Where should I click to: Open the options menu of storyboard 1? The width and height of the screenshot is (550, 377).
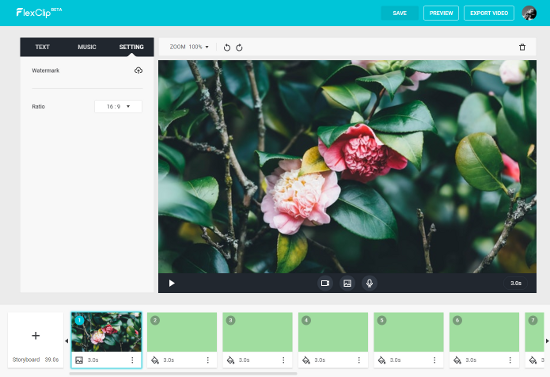[132, 360]
